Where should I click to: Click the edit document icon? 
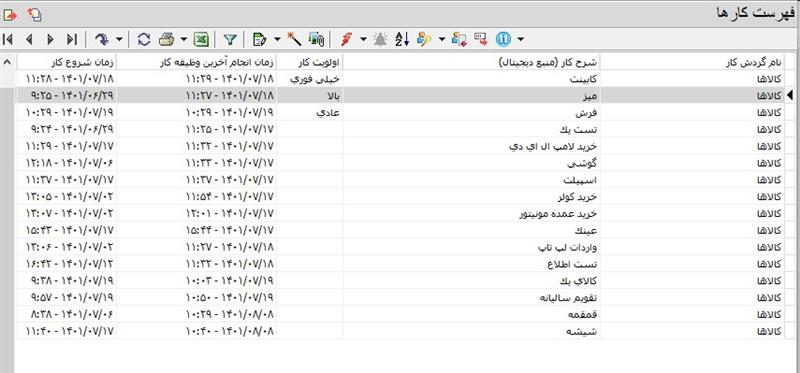pyautogui.click(x=260, y=39)
